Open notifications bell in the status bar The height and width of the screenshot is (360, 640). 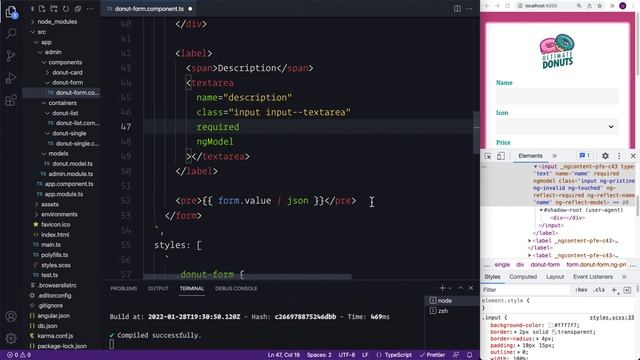[x=470, y=355]
